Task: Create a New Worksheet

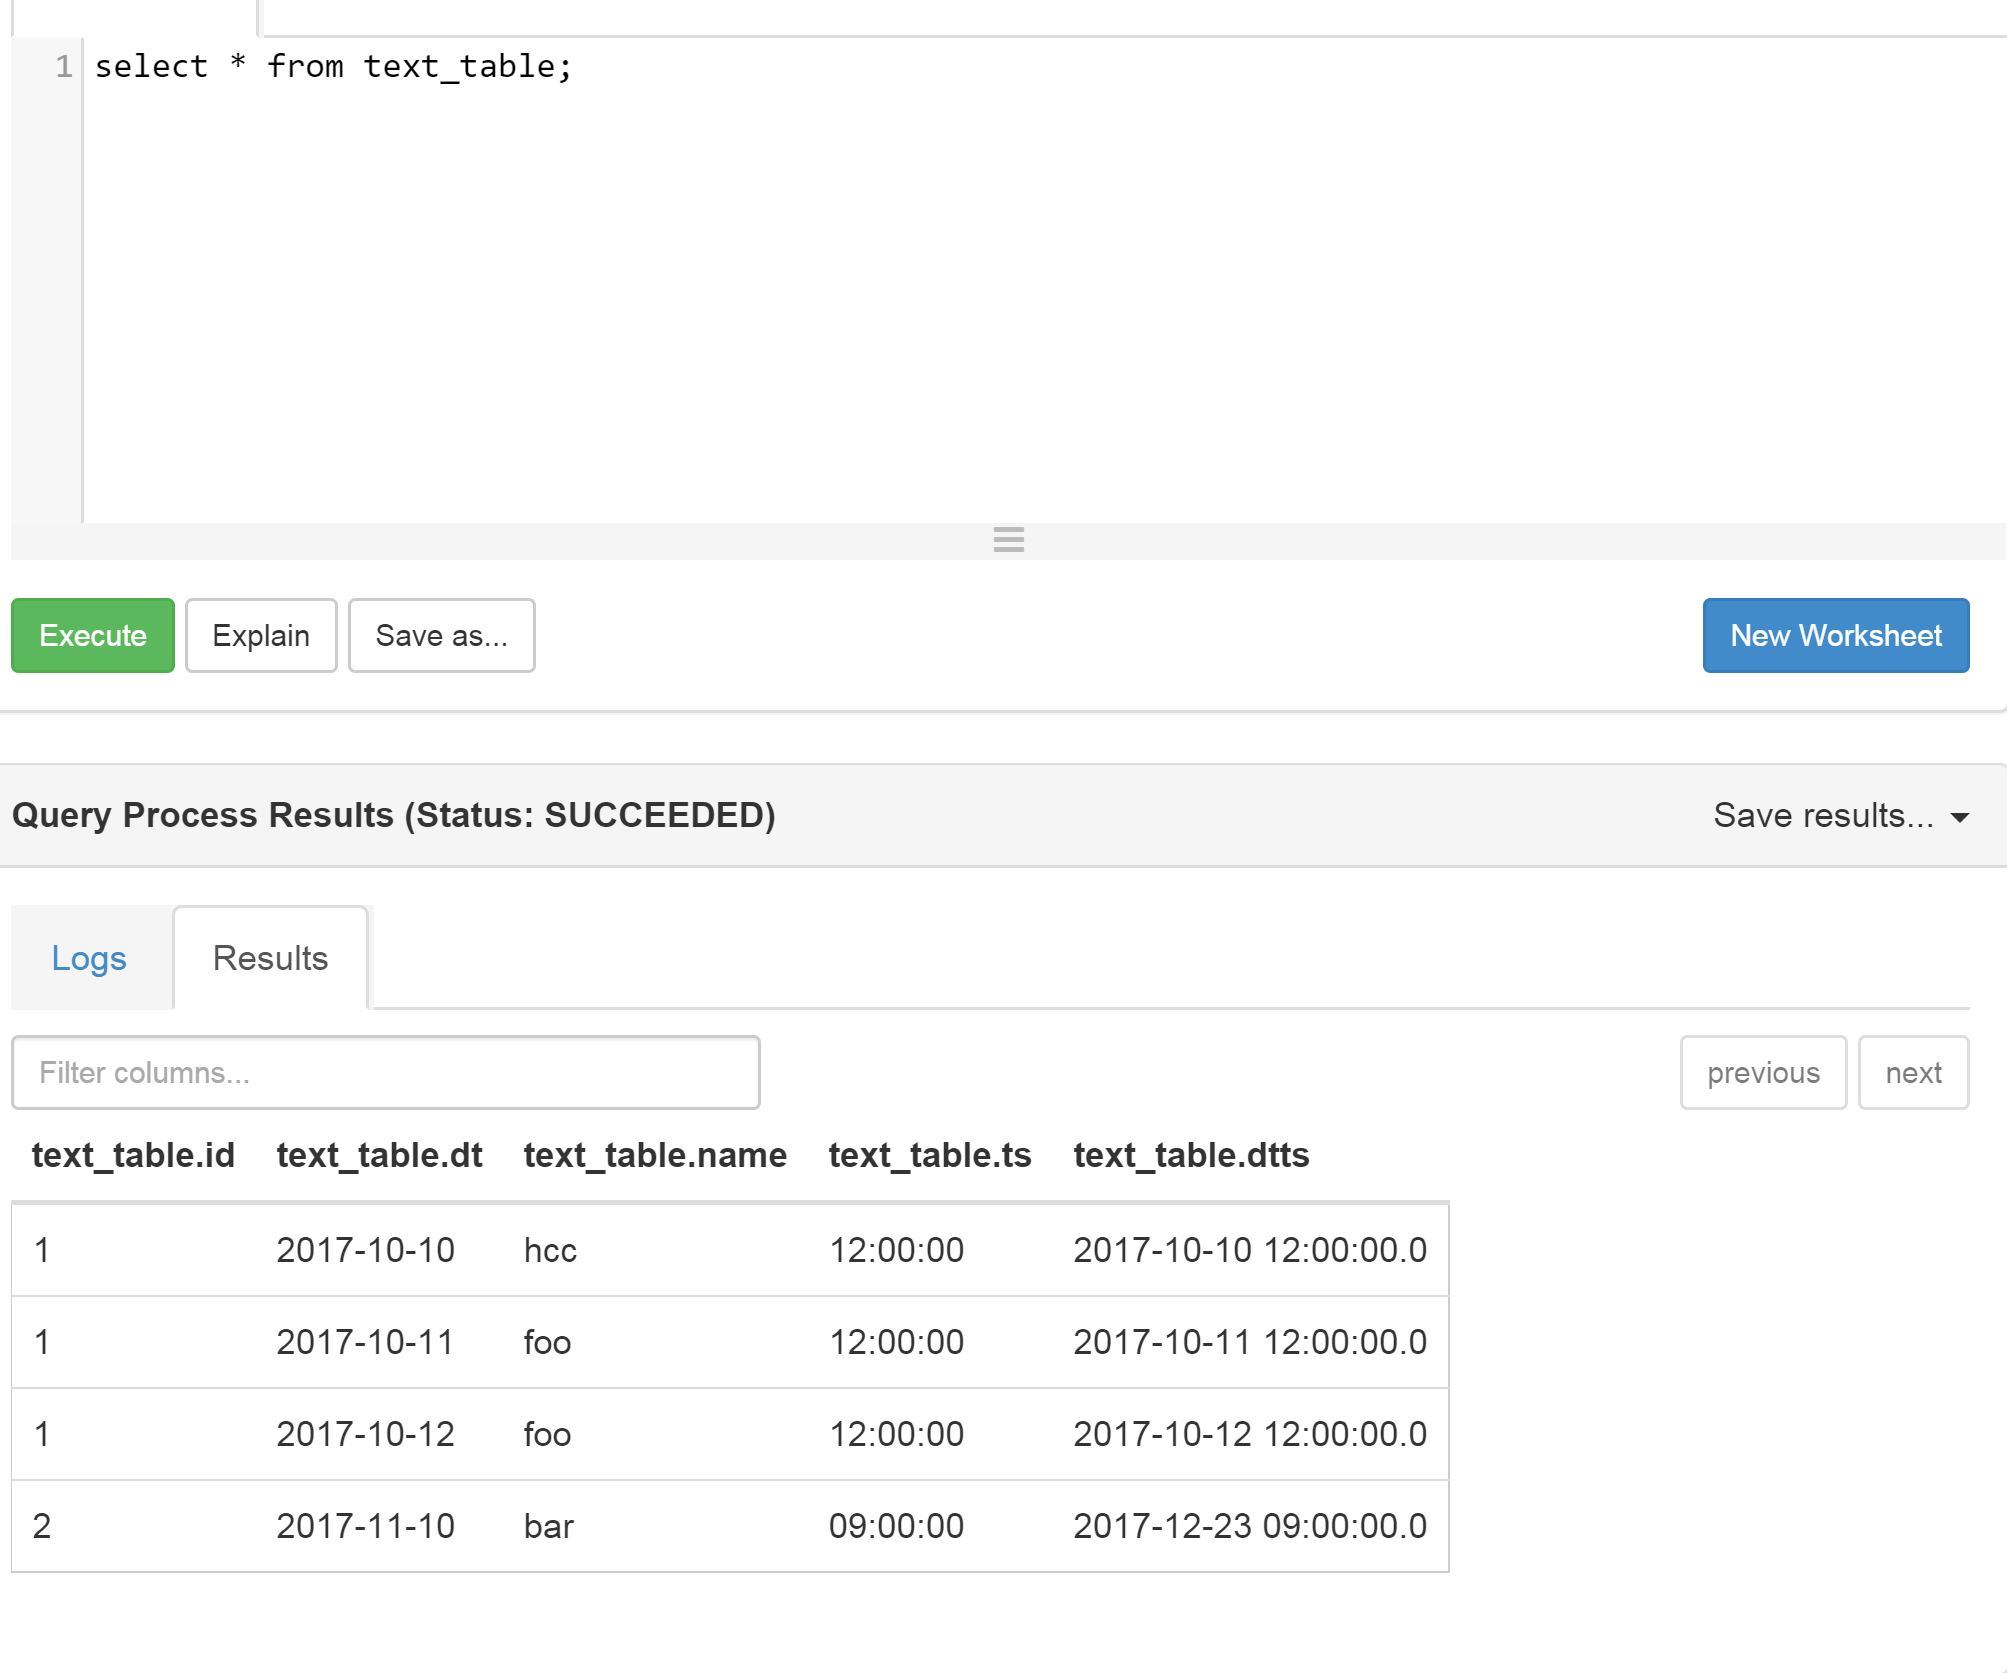Action: tap(1835, 635)
